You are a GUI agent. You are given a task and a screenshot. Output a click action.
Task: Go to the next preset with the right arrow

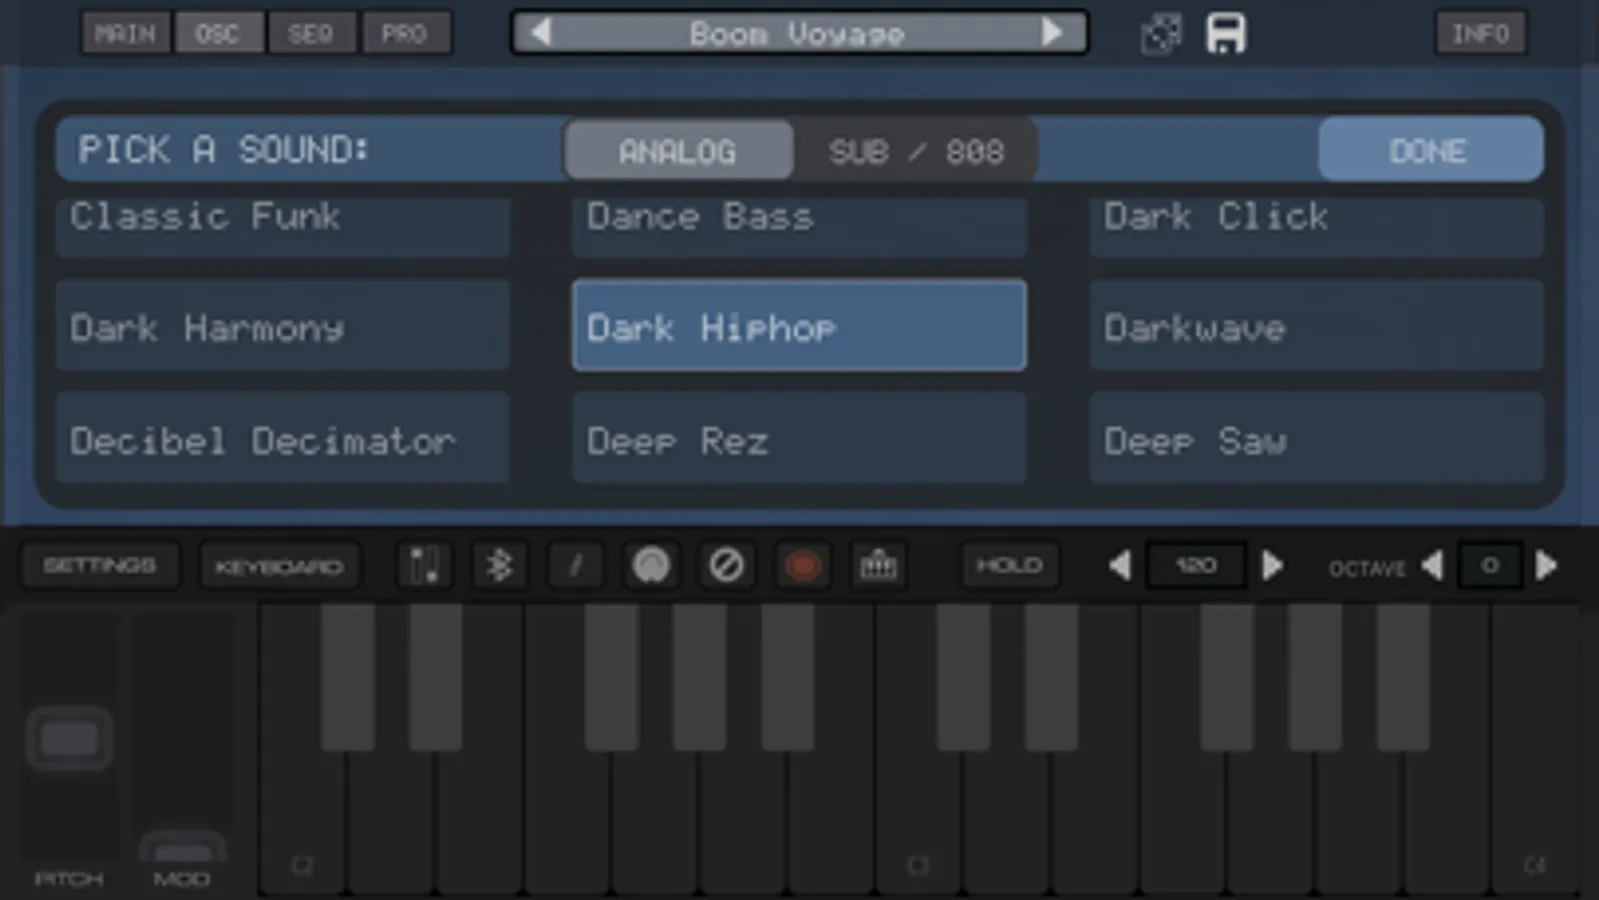[x=1052, y=33]
